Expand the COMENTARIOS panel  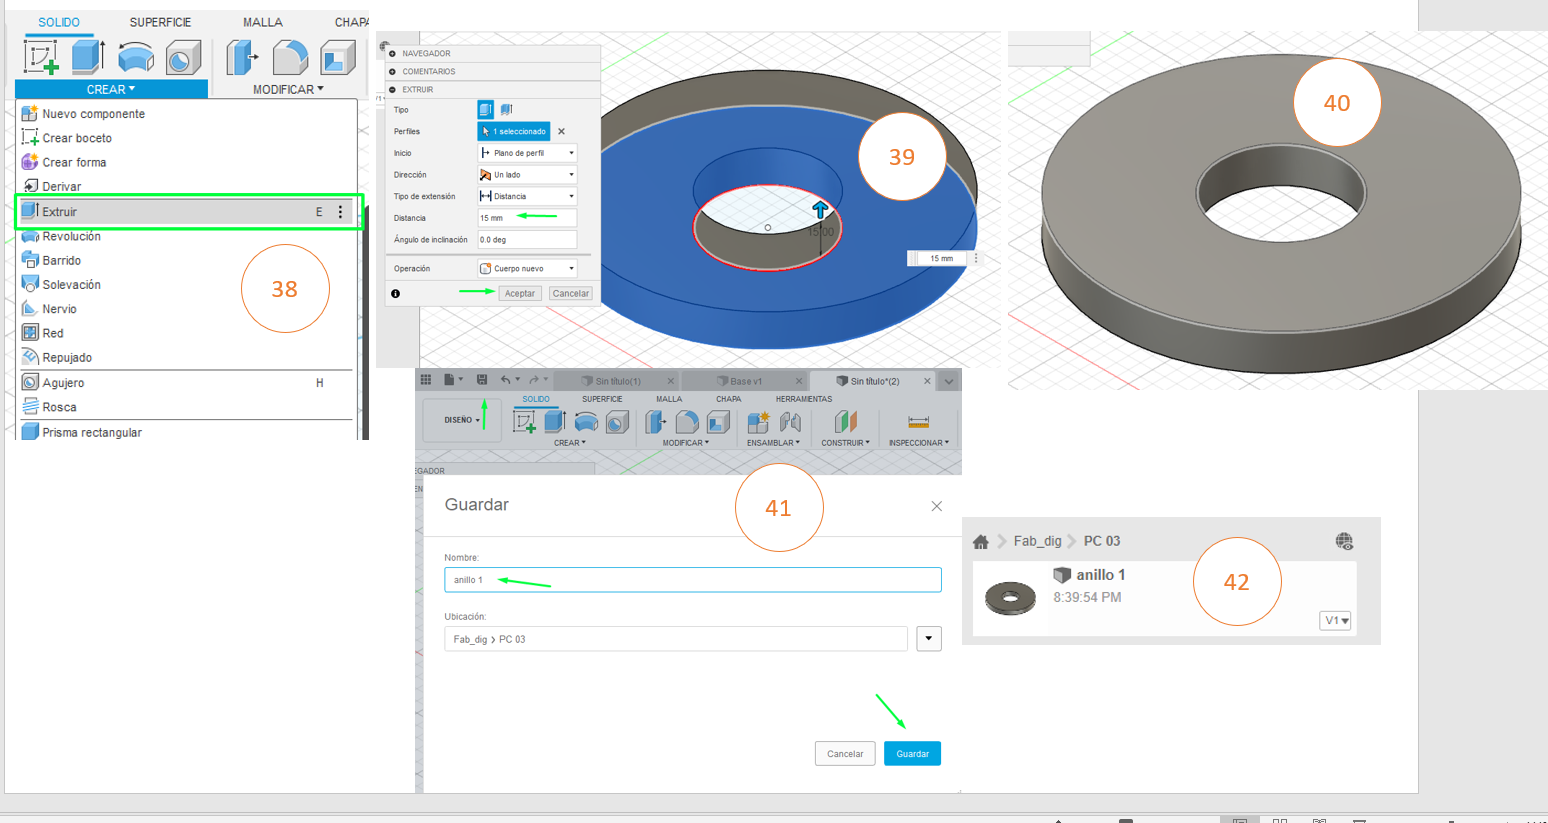click(393, 72)
